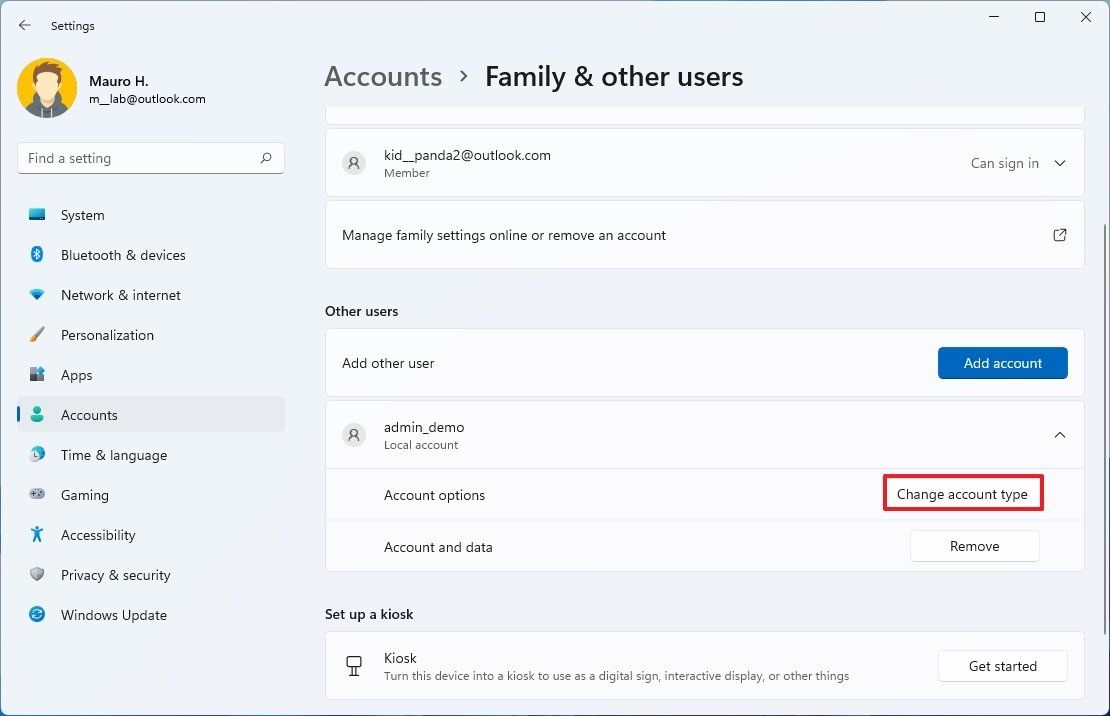
Task: Open Apps settings from the sidebar
Action: click(x=75, y=375)
